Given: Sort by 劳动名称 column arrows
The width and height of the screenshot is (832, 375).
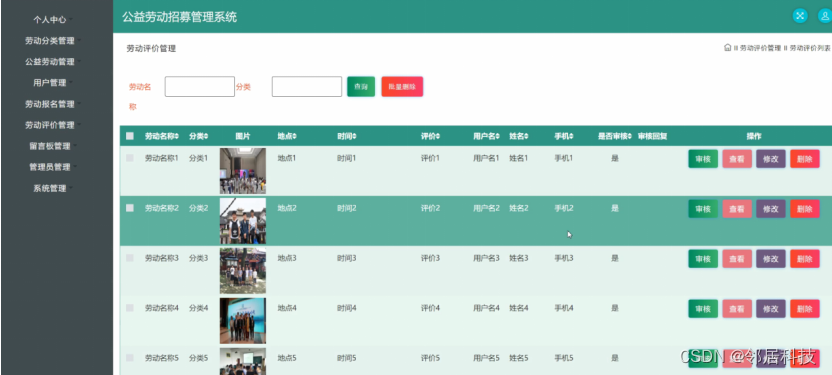Looking at the screenshot, I should pos(177,136).
